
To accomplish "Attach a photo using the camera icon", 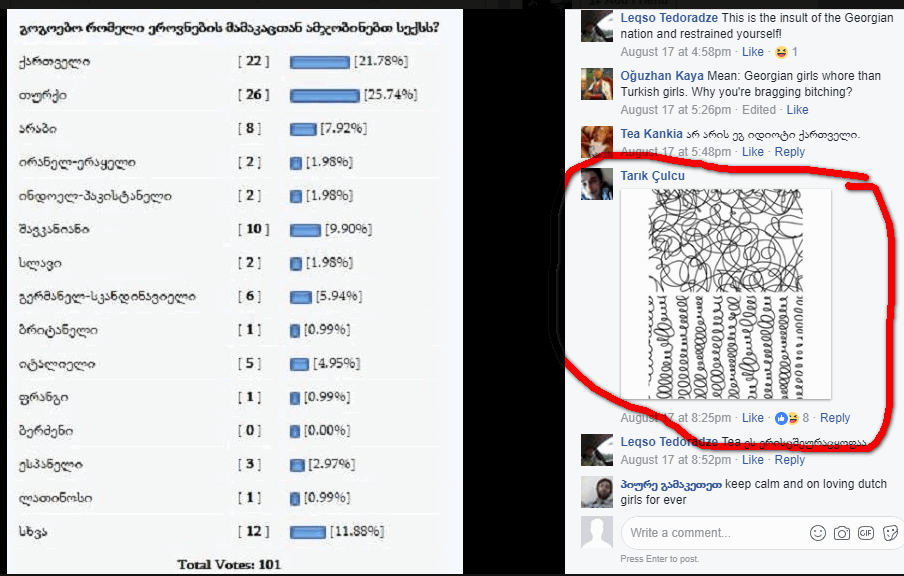I will pos(842,533).
